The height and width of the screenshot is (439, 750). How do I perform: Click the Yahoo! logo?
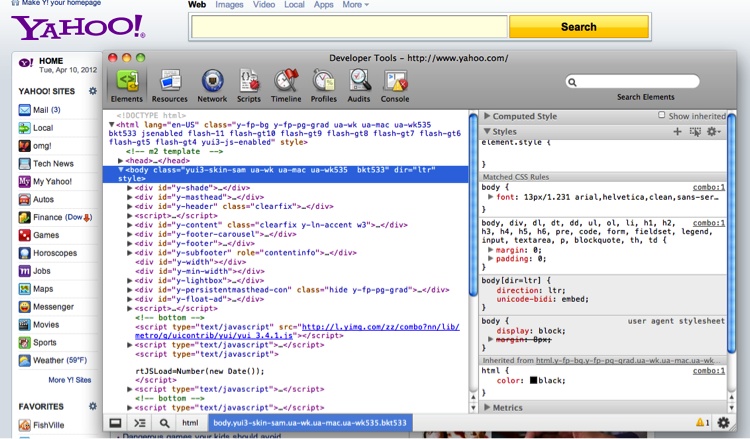pos(78,27)
